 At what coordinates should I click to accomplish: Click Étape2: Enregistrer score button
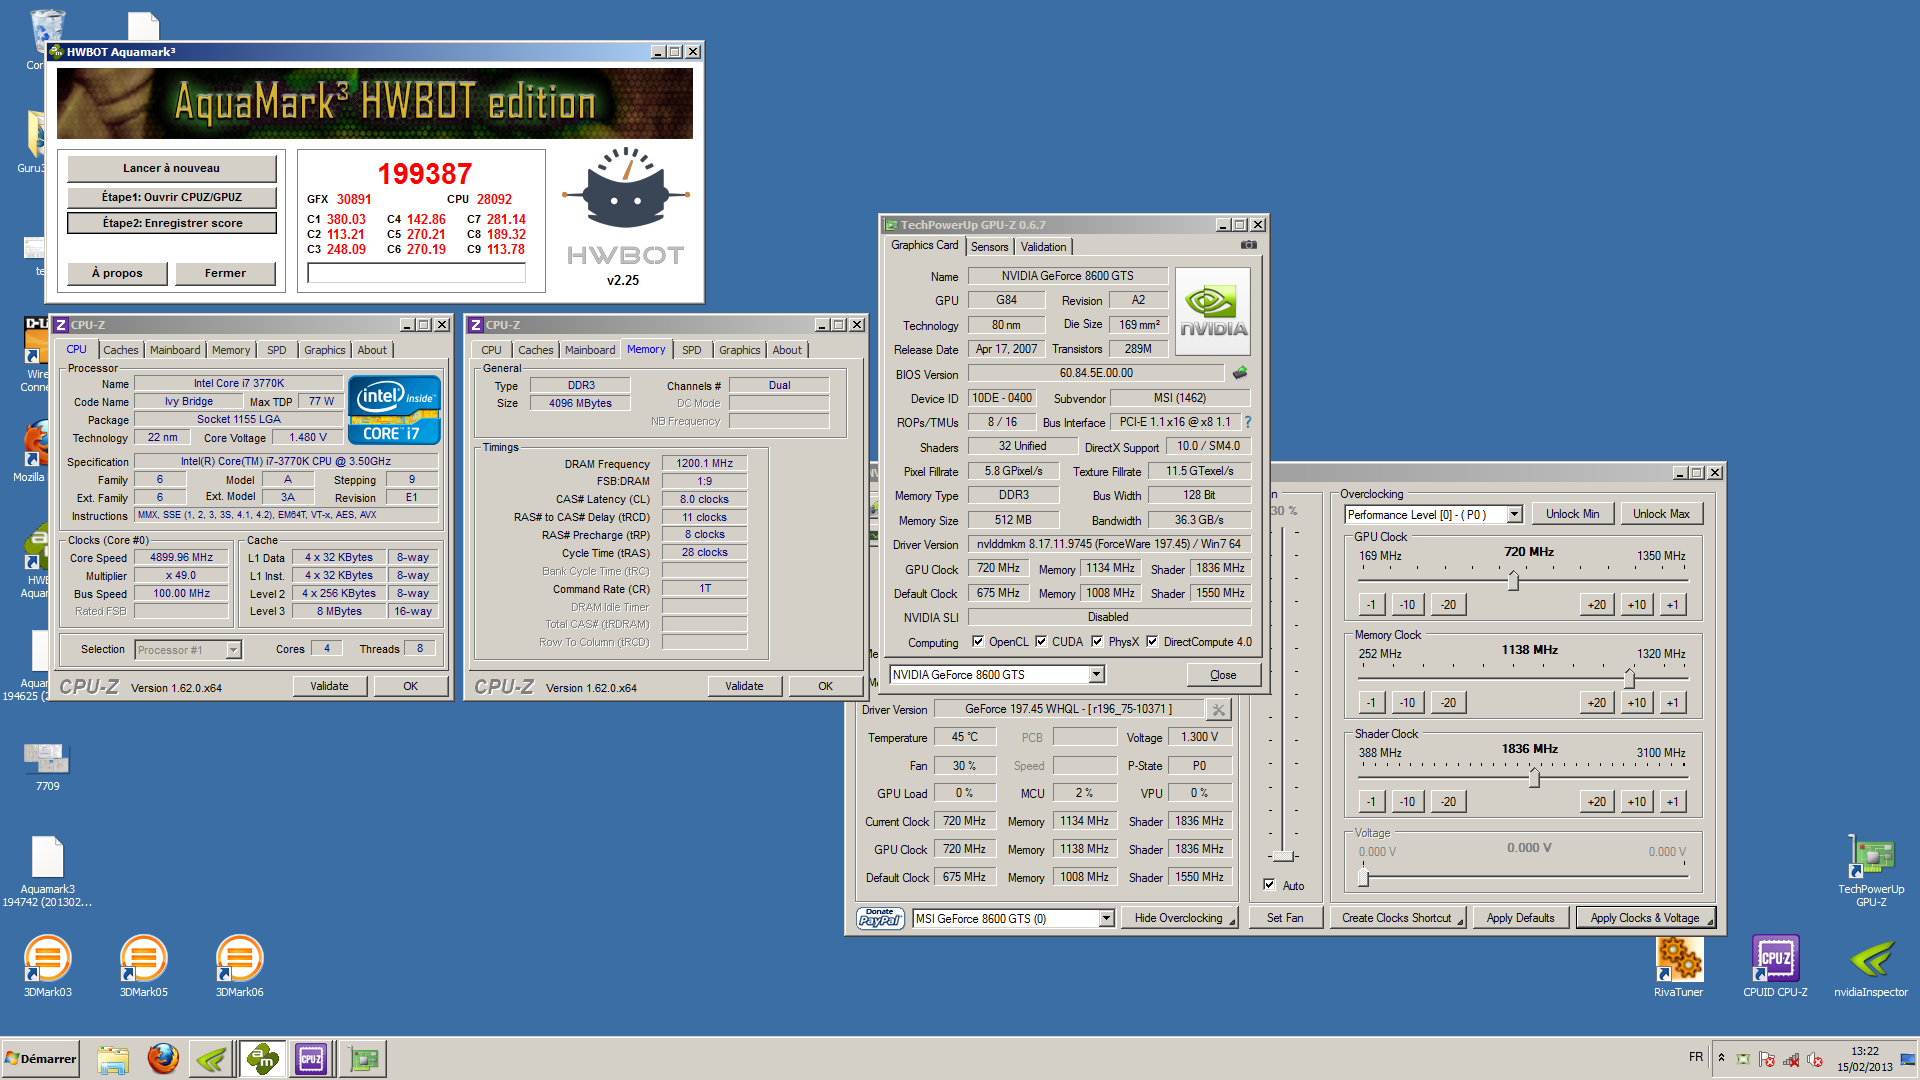point(171,223)
